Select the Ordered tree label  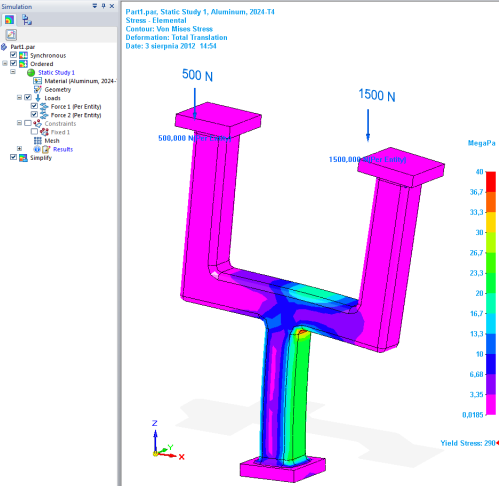click(x=42, y=64)
